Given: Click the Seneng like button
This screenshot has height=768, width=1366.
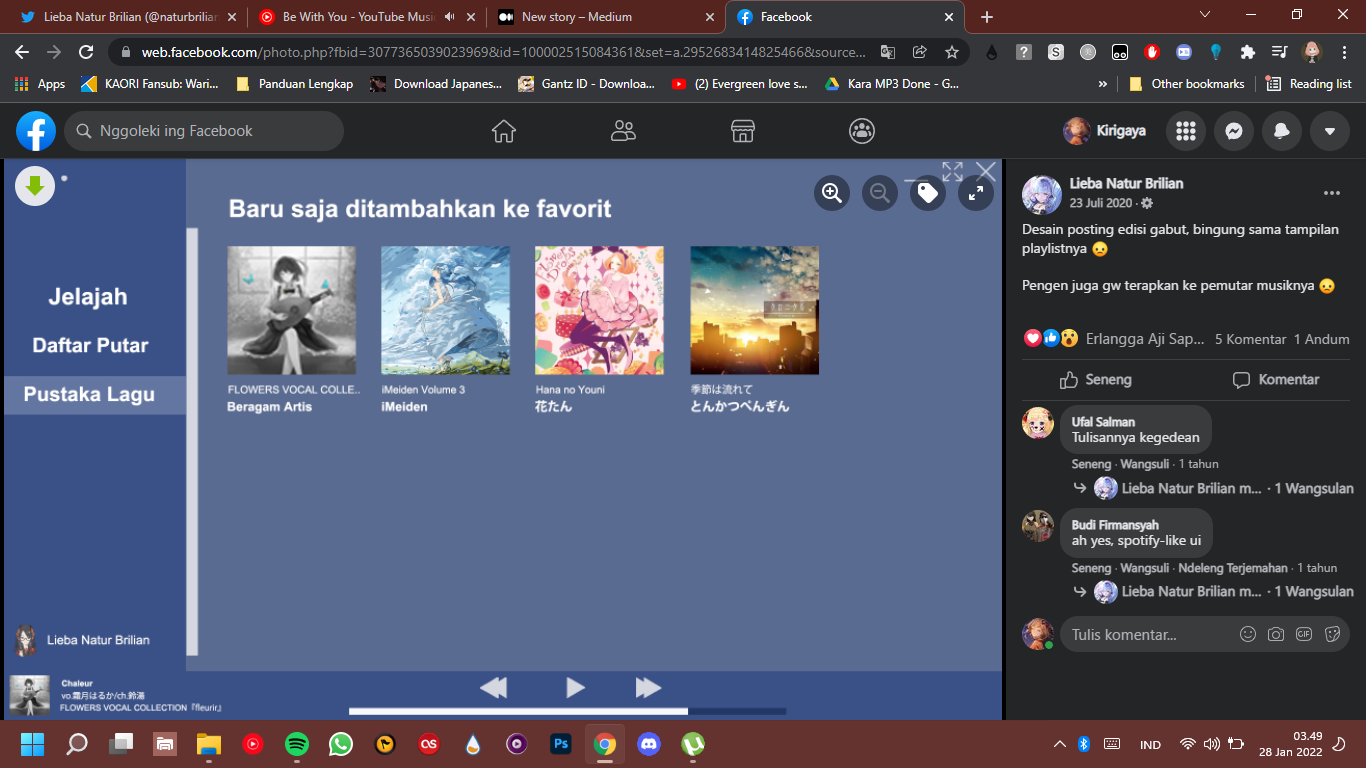Looking at the screenshot, I should [1096, 380].
